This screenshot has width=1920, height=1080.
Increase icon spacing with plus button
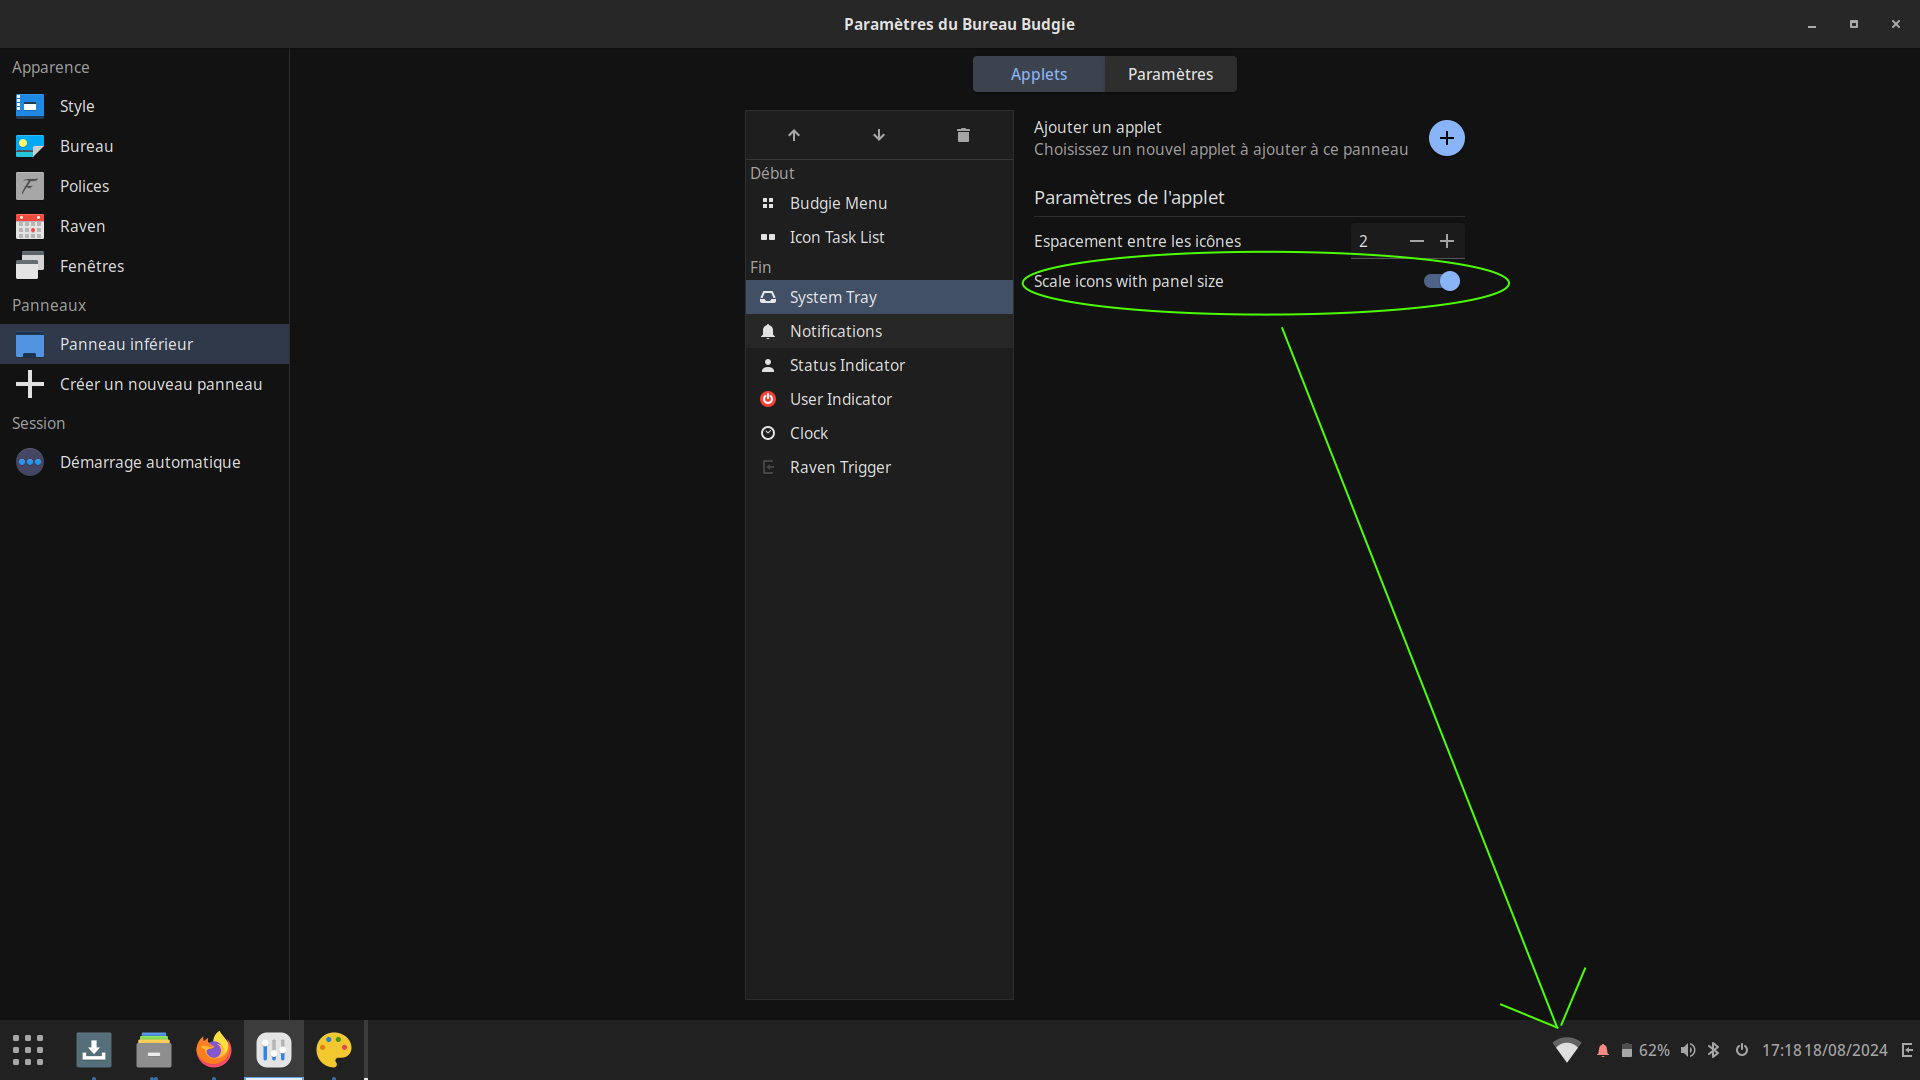point(1447,241)
